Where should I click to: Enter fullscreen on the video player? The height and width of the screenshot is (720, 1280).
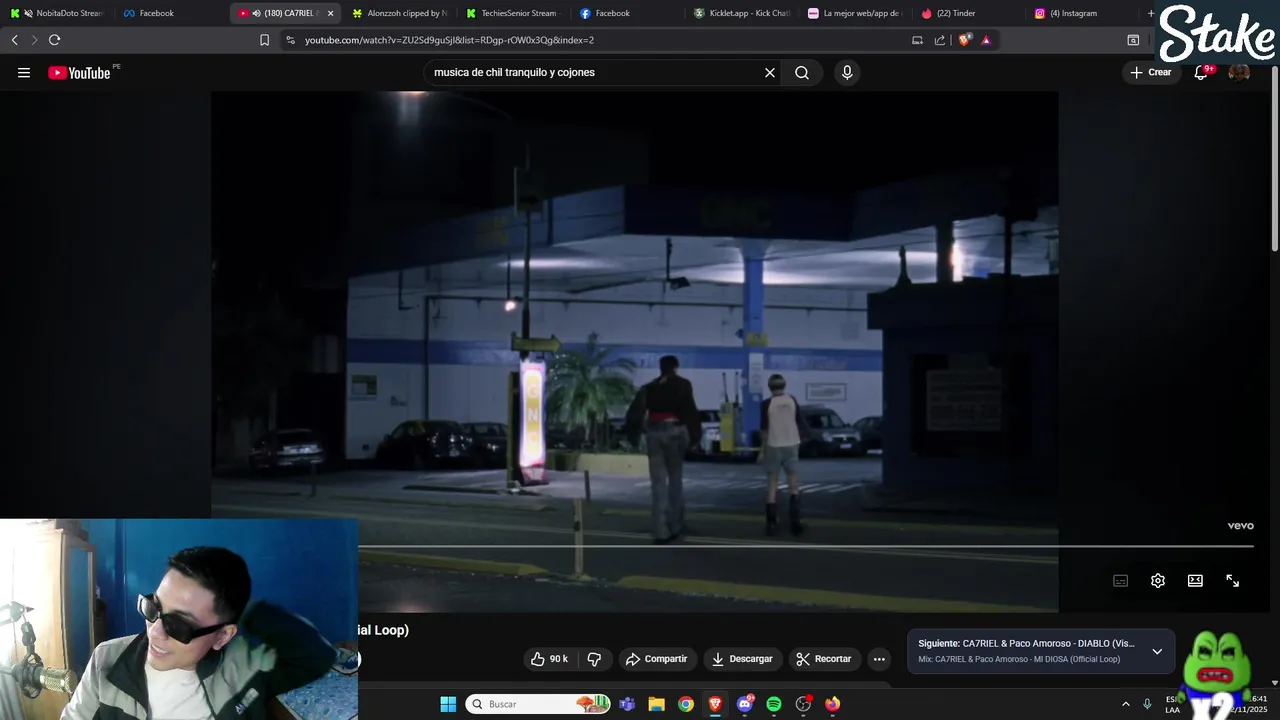coord(1233,581)
